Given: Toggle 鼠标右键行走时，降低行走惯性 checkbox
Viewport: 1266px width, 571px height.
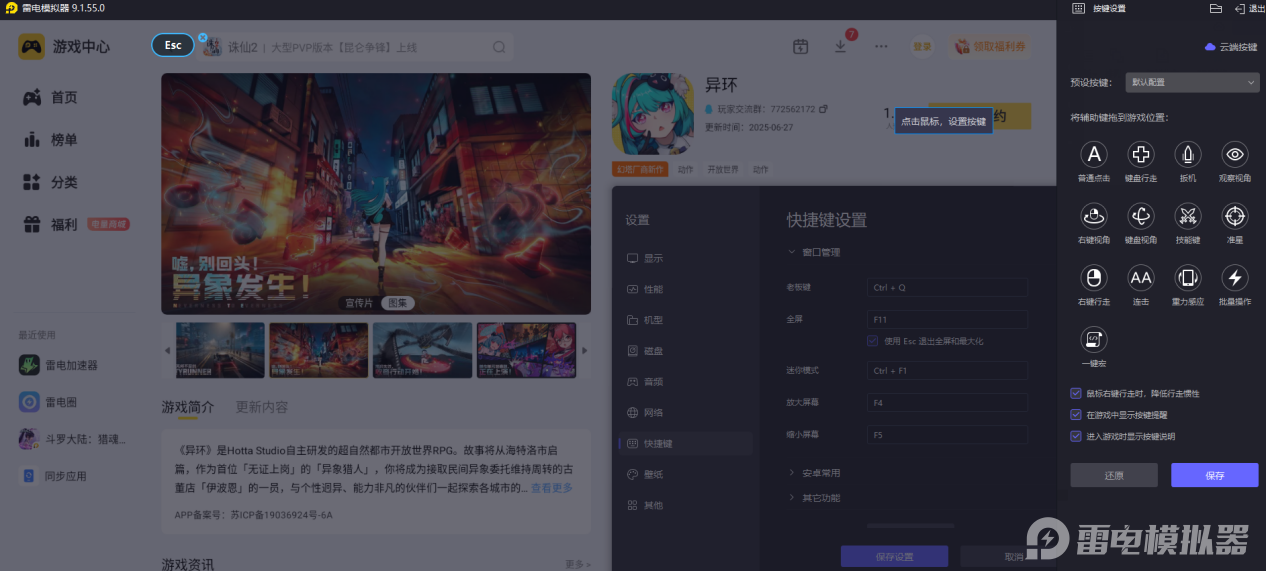Looking at the screenshot, I should [1076, 394].
